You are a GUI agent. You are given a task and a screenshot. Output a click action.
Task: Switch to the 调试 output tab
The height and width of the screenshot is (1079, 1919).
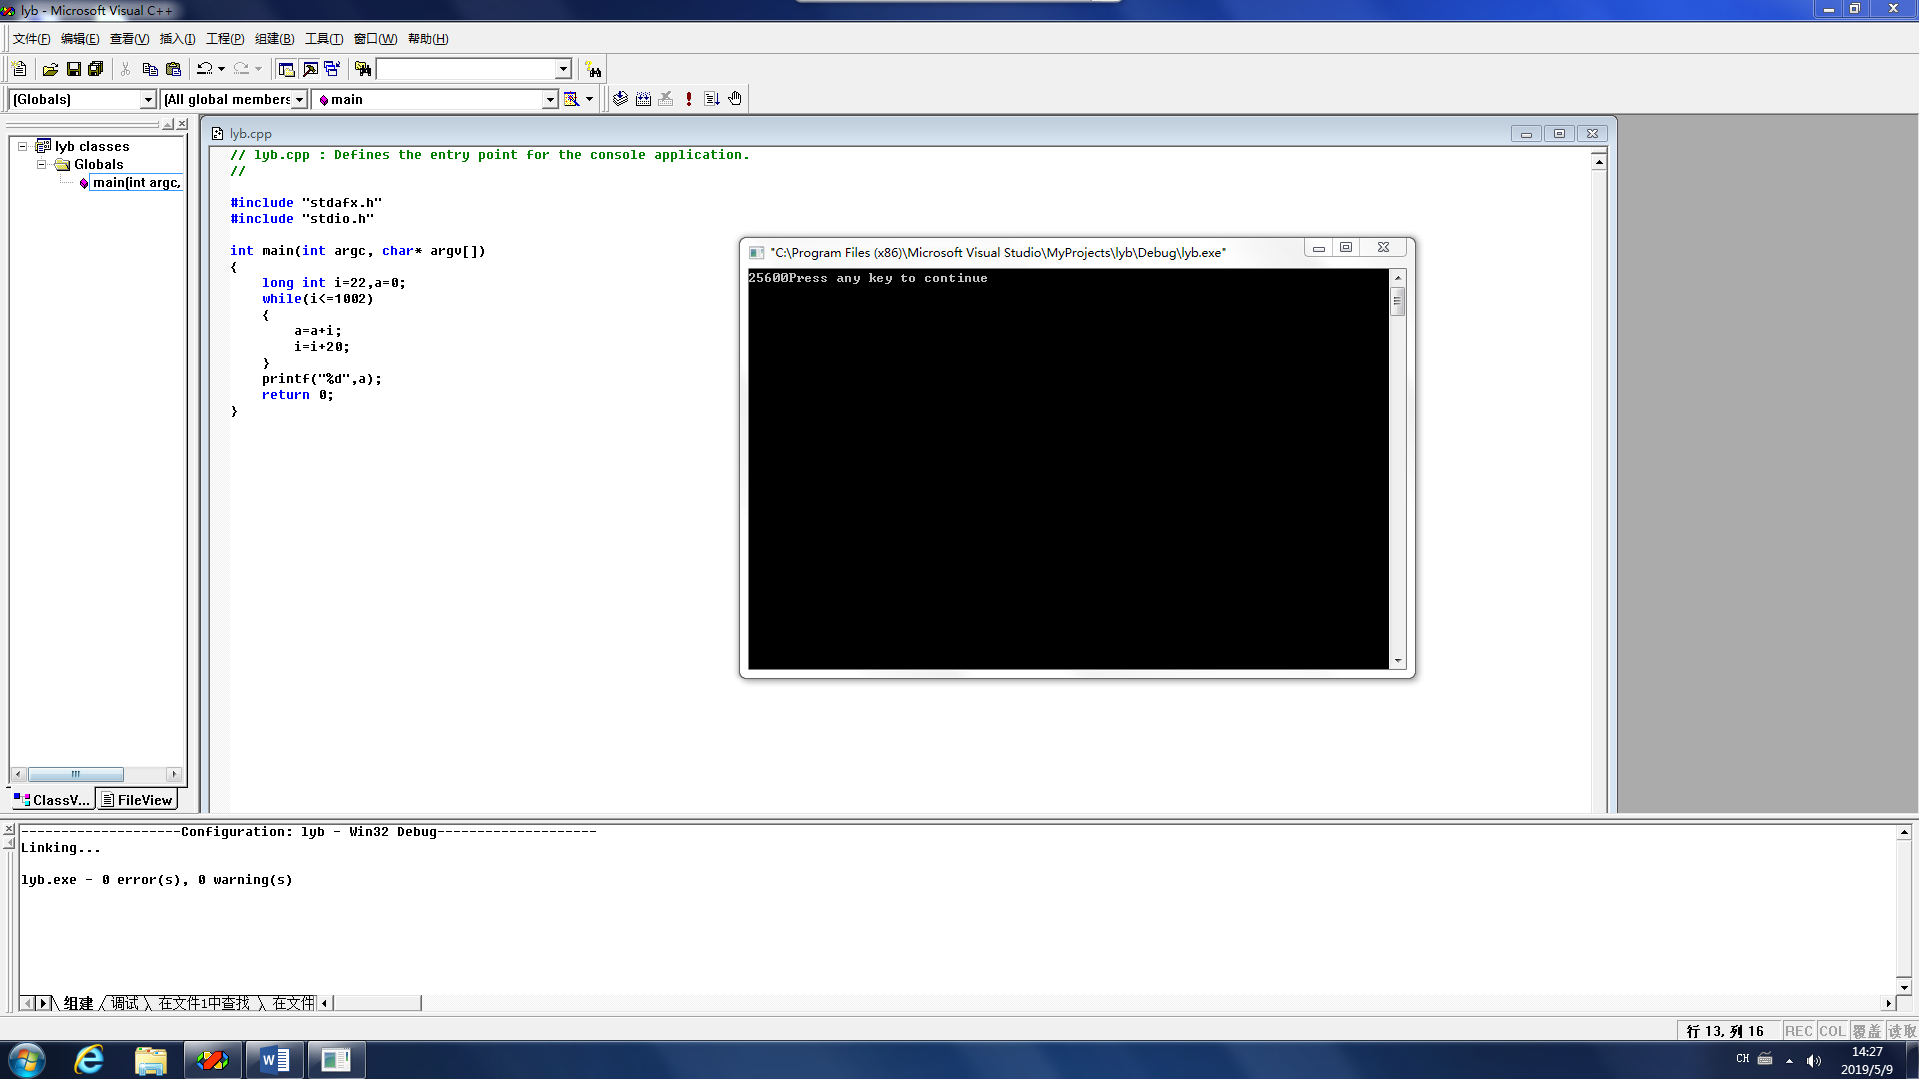(125, 1003)
